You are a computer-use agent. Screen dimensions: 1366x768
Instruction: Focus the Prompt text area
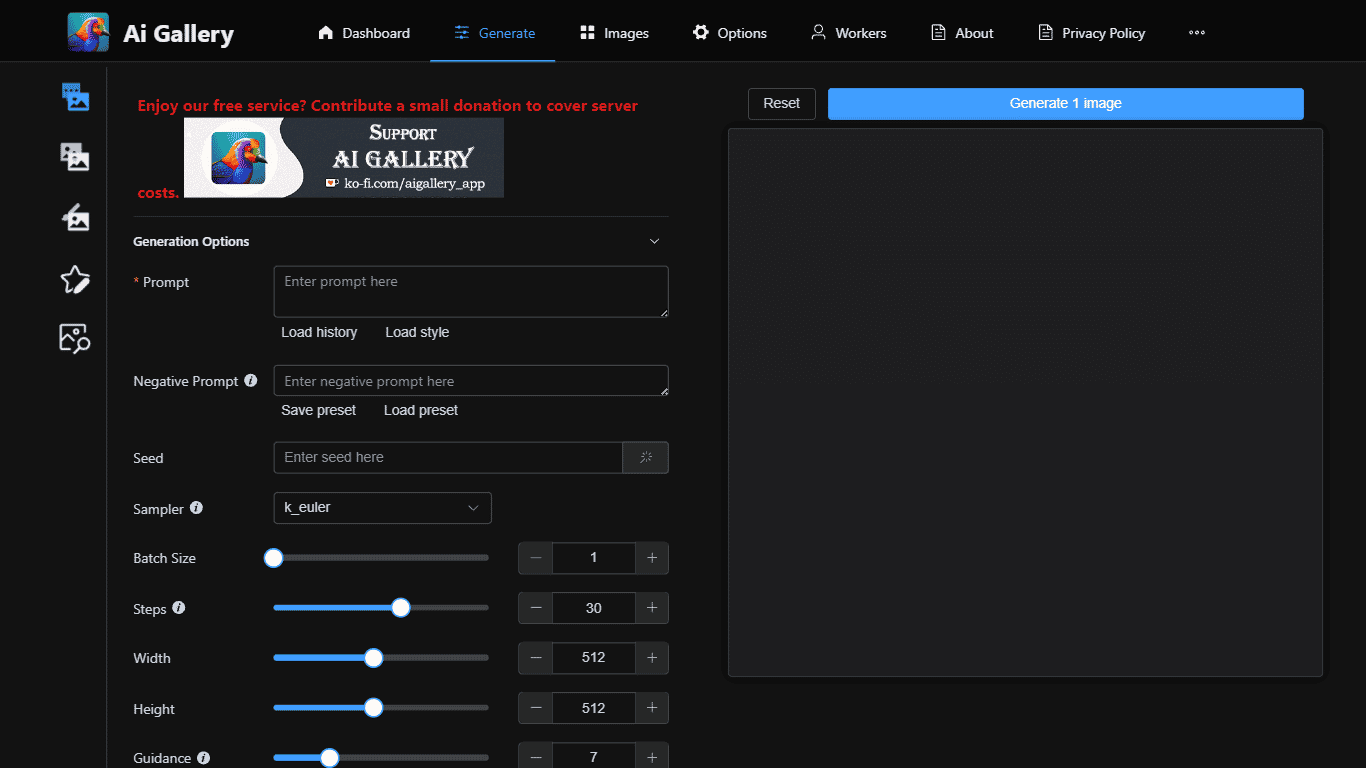click(x=471, y=292)
